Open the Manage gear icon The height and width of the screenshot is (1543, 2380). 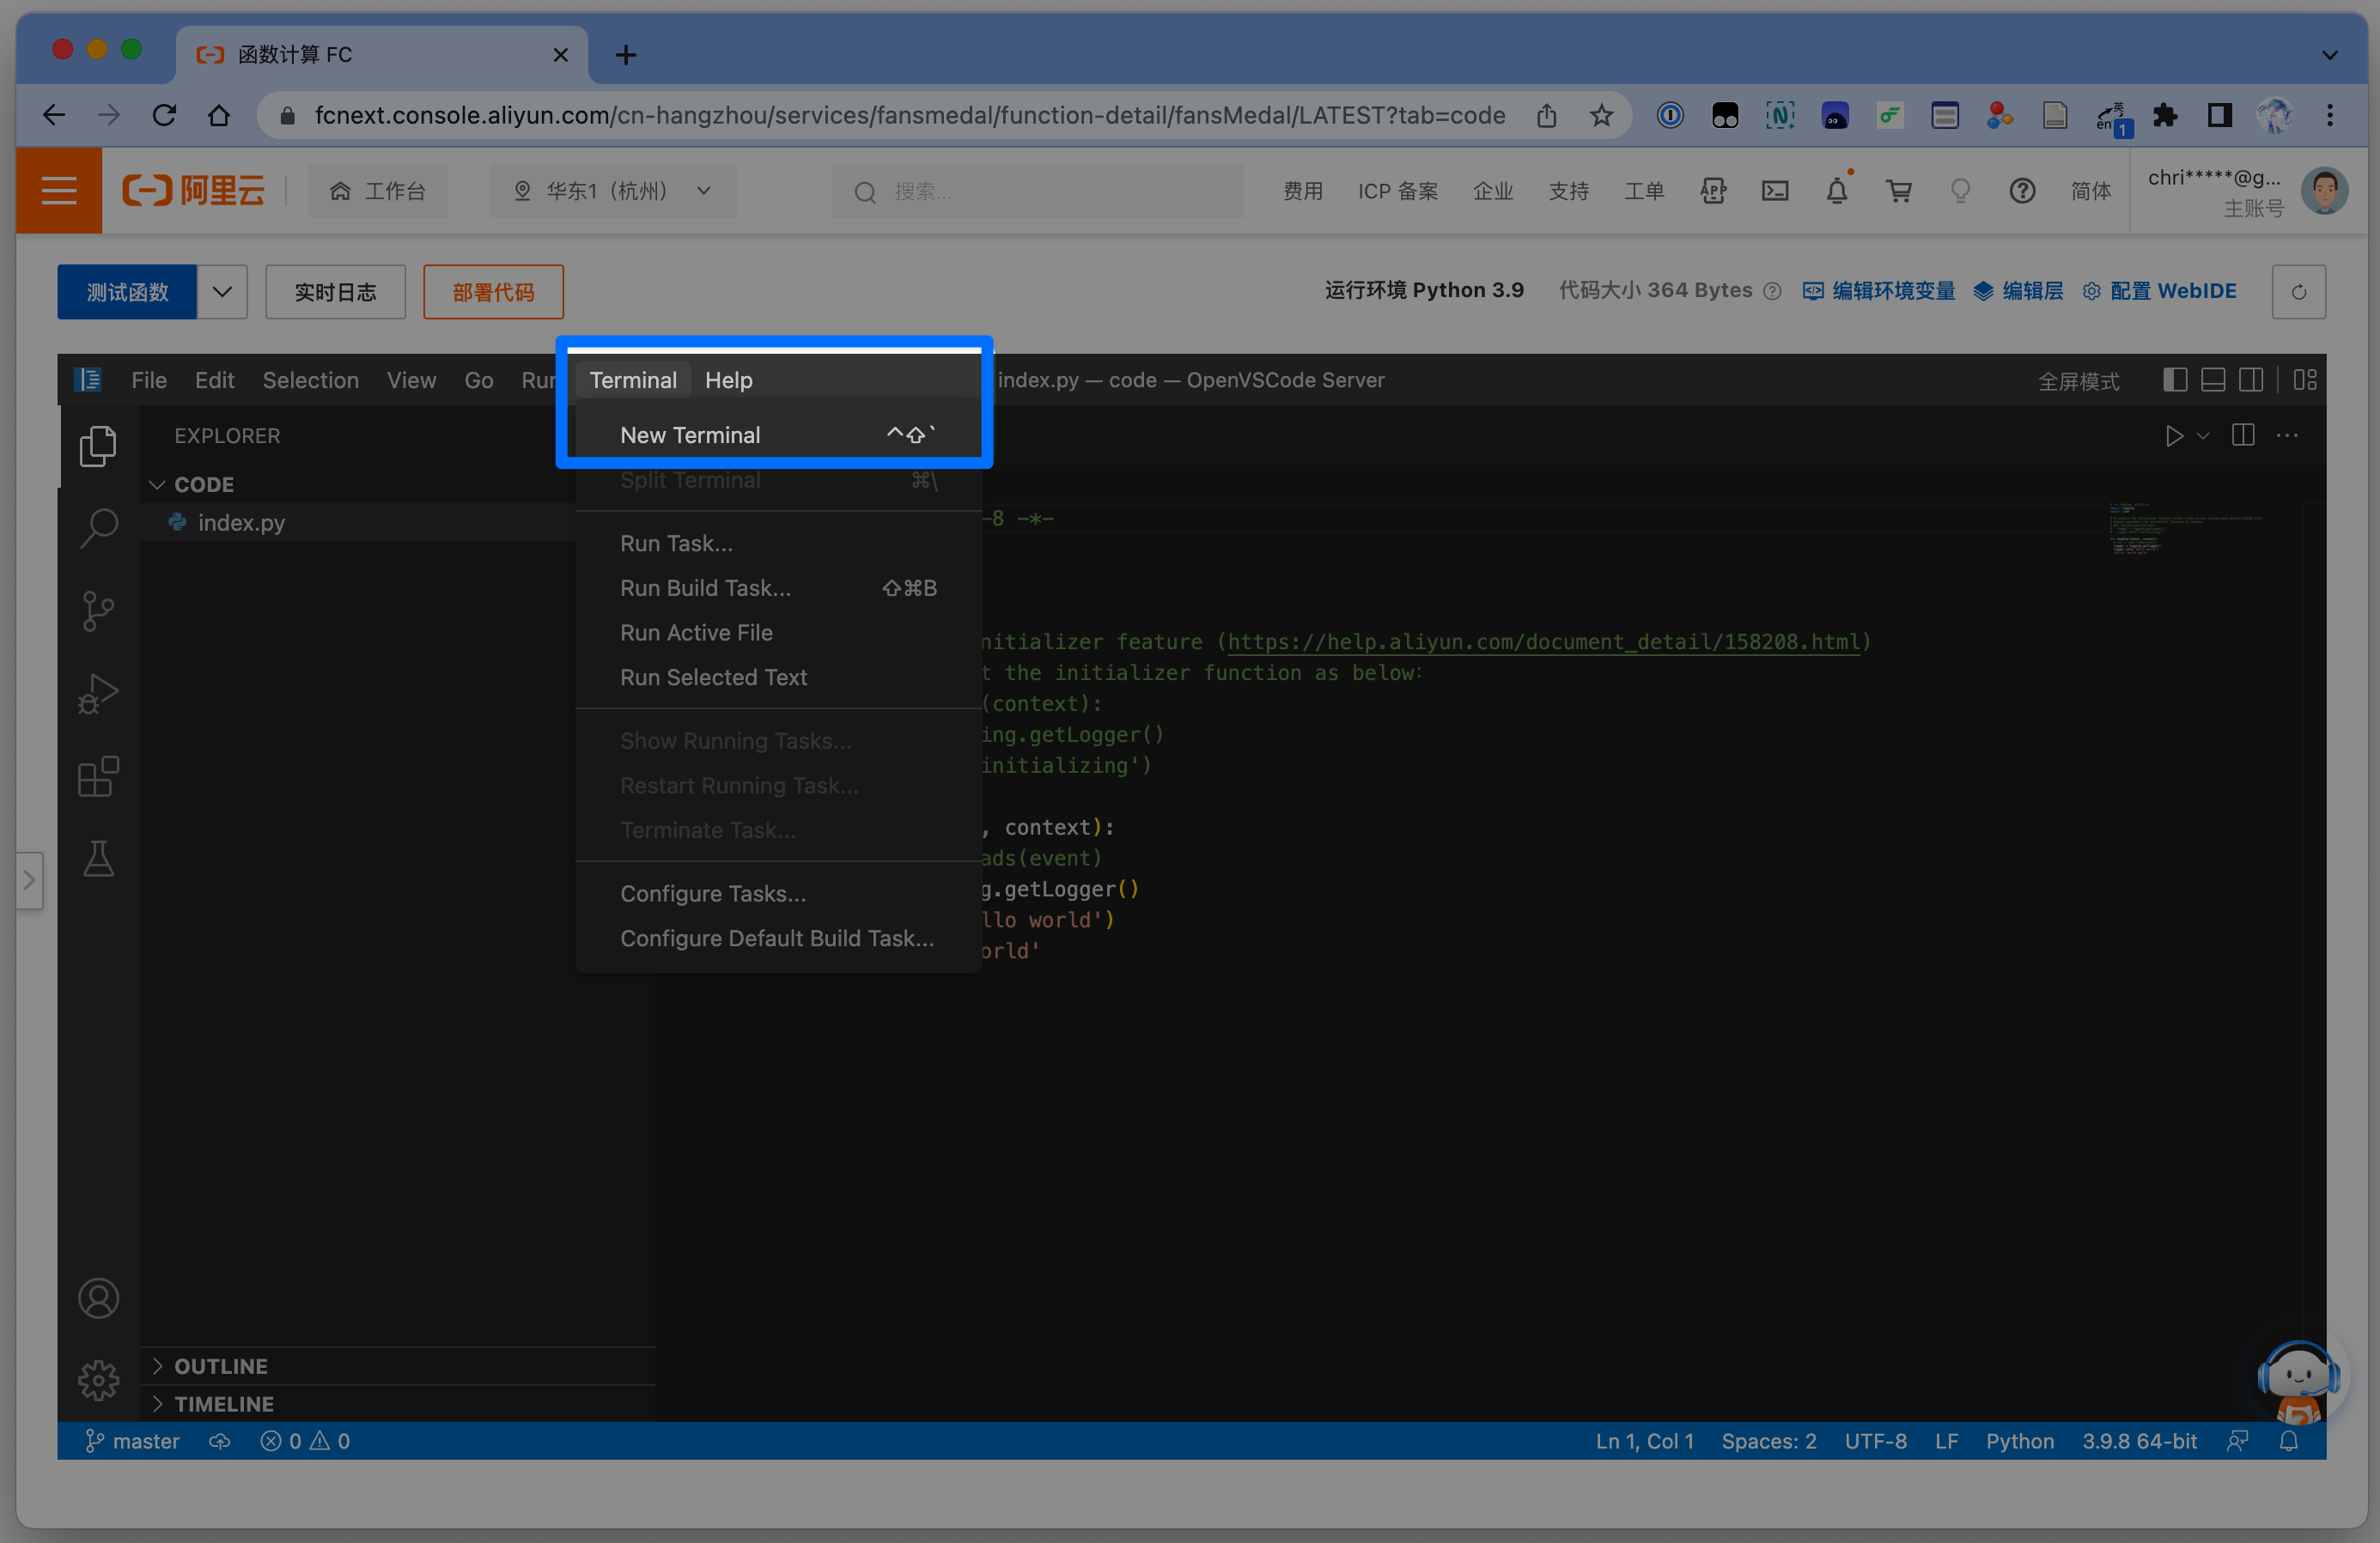(x=98, y=1380)
